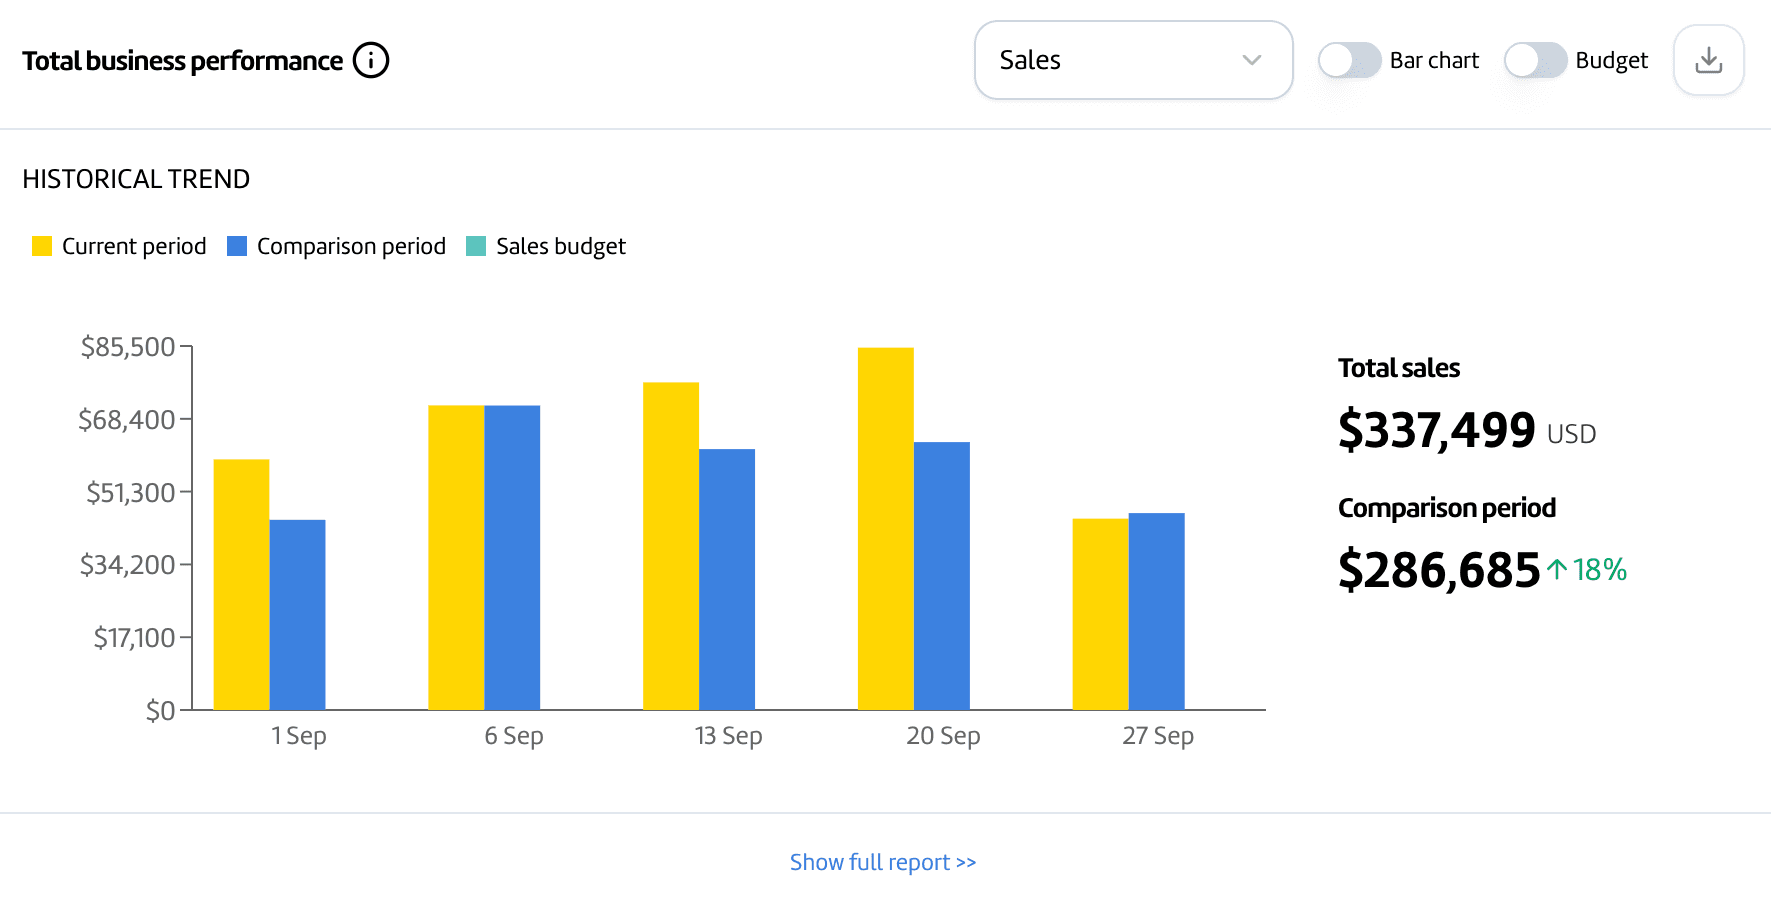
Task: Toggle the Sales budget legend item
Action: click(x=545, y=246)
